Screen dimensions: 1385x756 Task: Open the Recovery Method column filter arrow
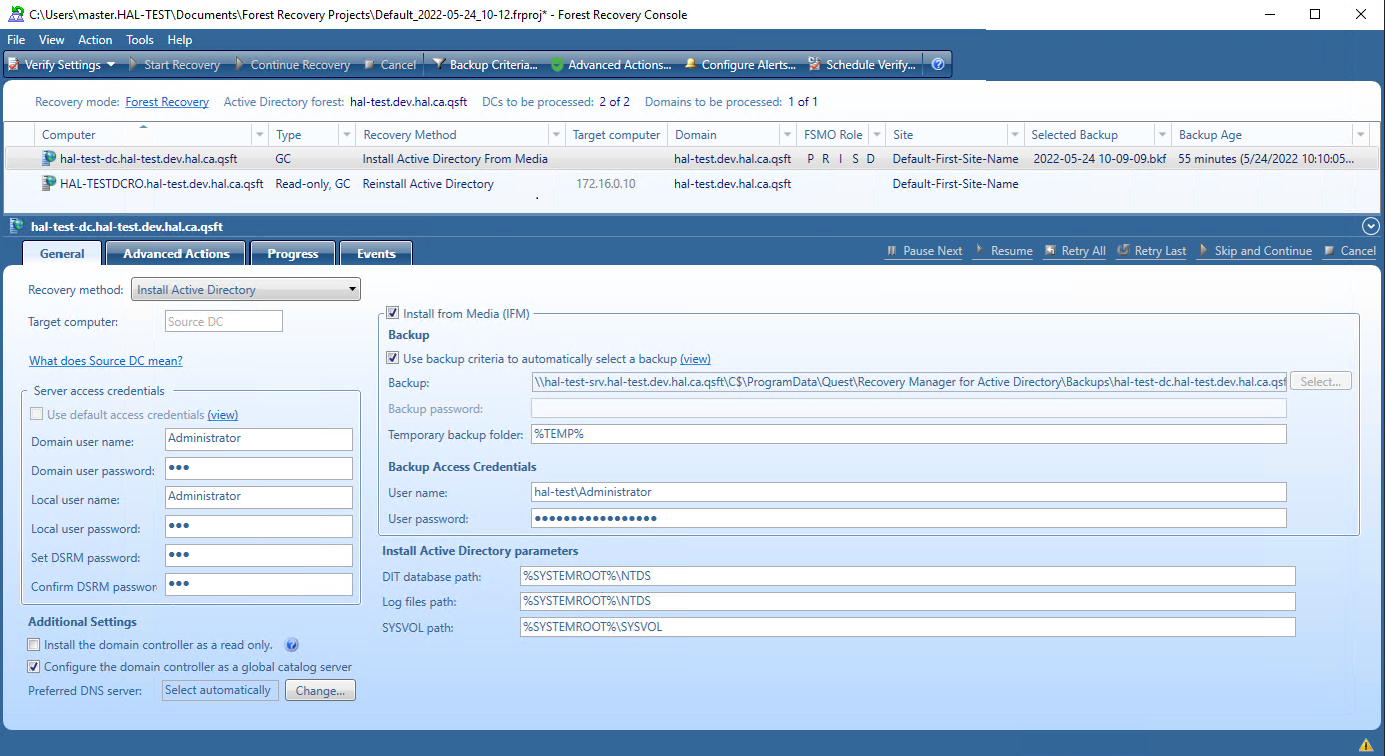click(556, 135)
